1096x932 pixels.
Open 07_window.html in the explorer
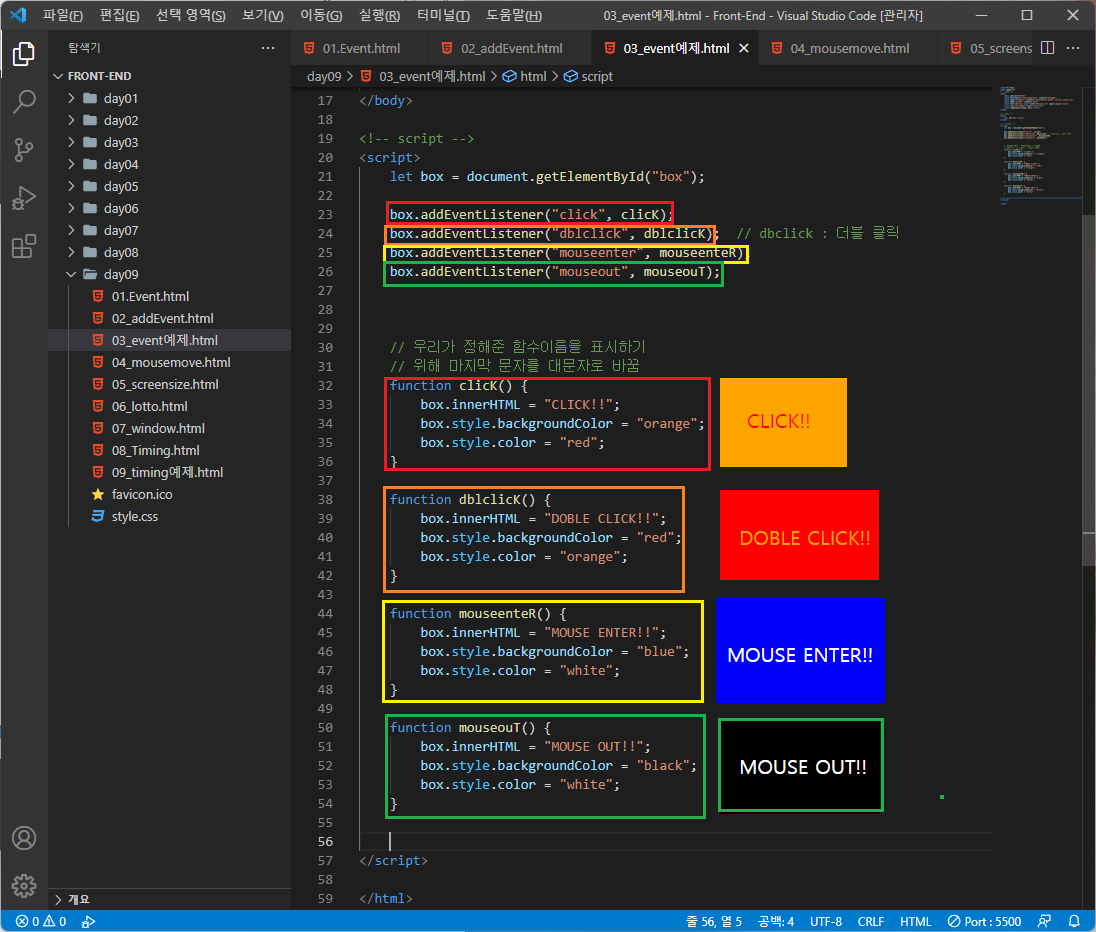click(158, 429)
